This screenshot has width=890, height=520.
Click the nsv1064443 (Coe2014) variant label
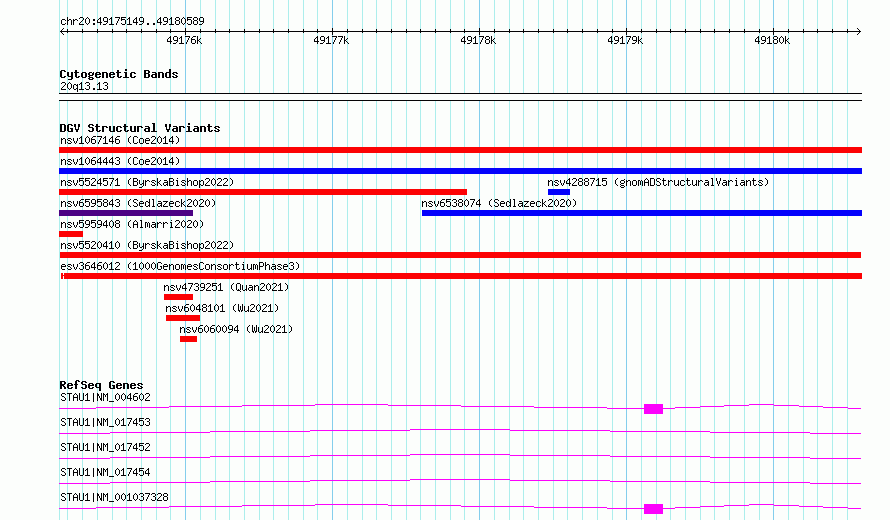pyautogui.click(x=120, y=161)
